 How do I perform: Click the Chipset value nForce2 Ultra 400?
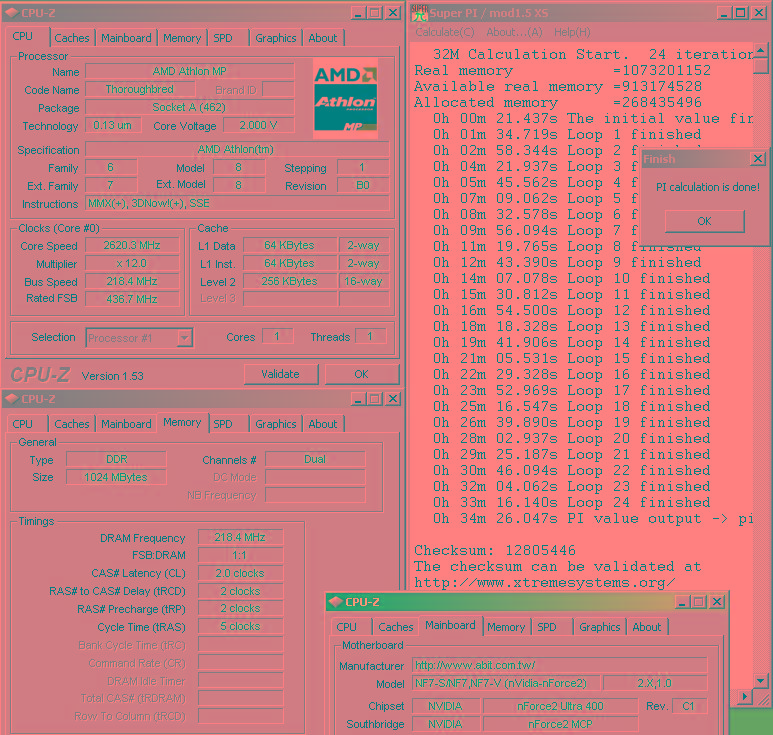point(561,706)
